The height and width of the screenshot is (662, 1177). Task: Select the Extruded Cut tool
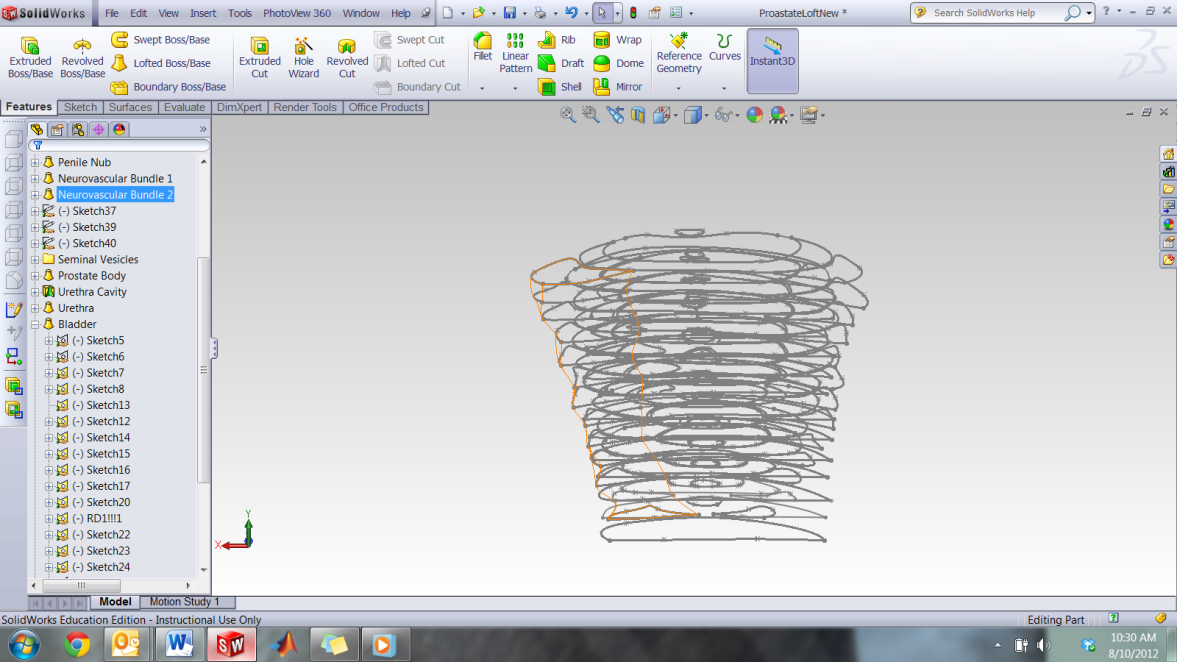coord(260,57)
